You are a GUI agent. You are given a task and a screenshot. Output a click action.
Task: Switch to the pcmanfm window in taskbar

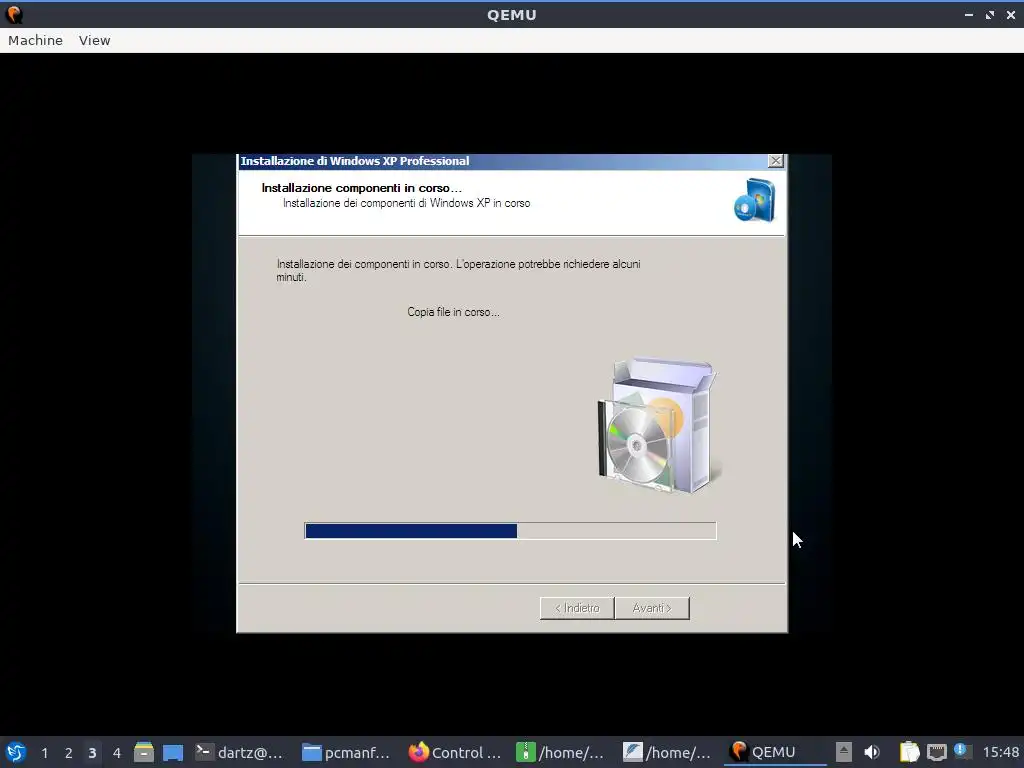click(346, 752)
